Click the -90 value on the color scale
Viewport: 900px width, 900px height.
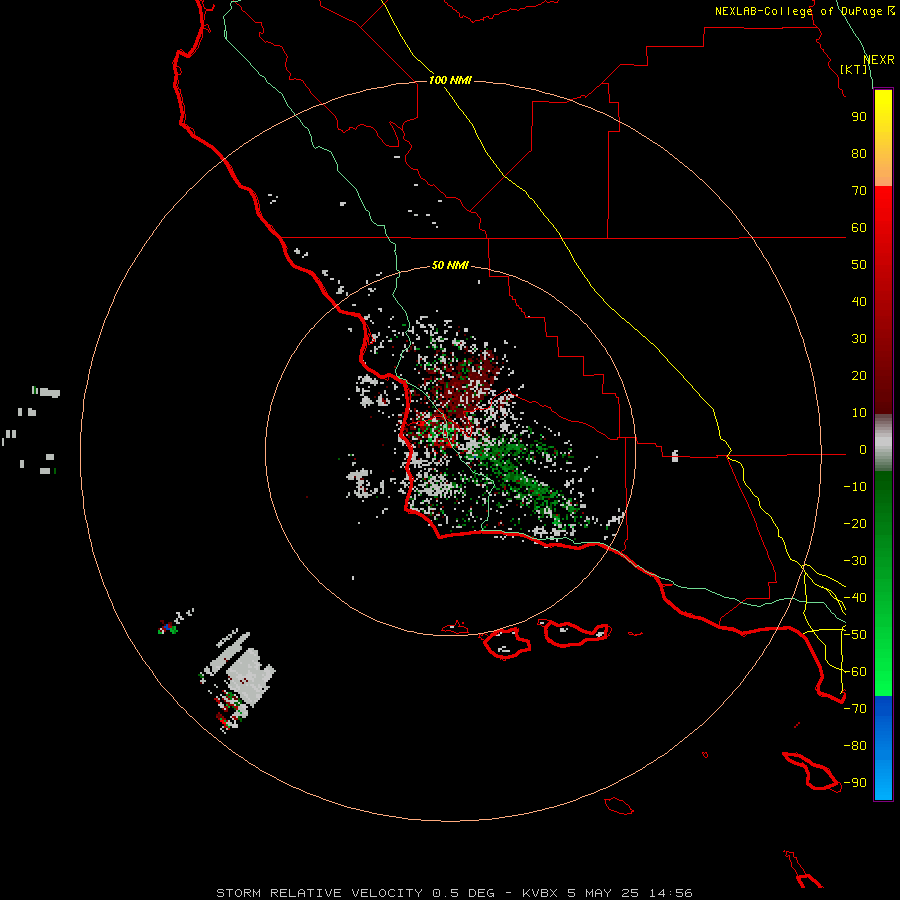click(x=855, y=783)
